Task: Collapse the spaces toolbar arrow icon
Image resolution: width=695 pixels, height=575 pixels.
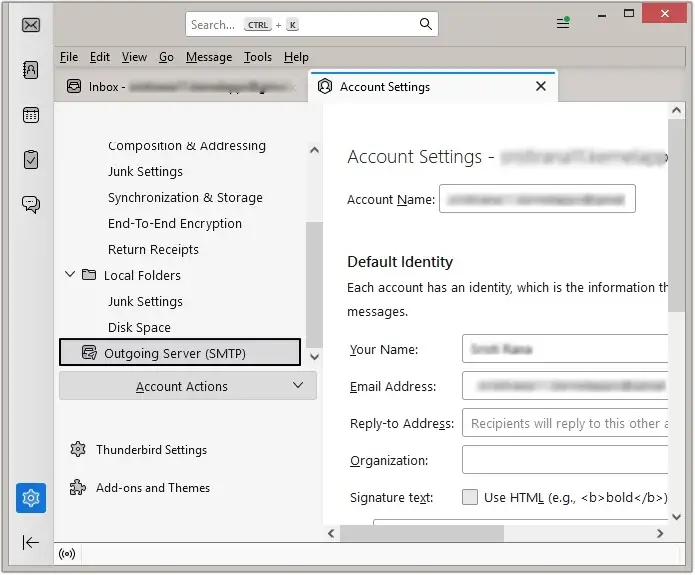Action: point(31,542)
